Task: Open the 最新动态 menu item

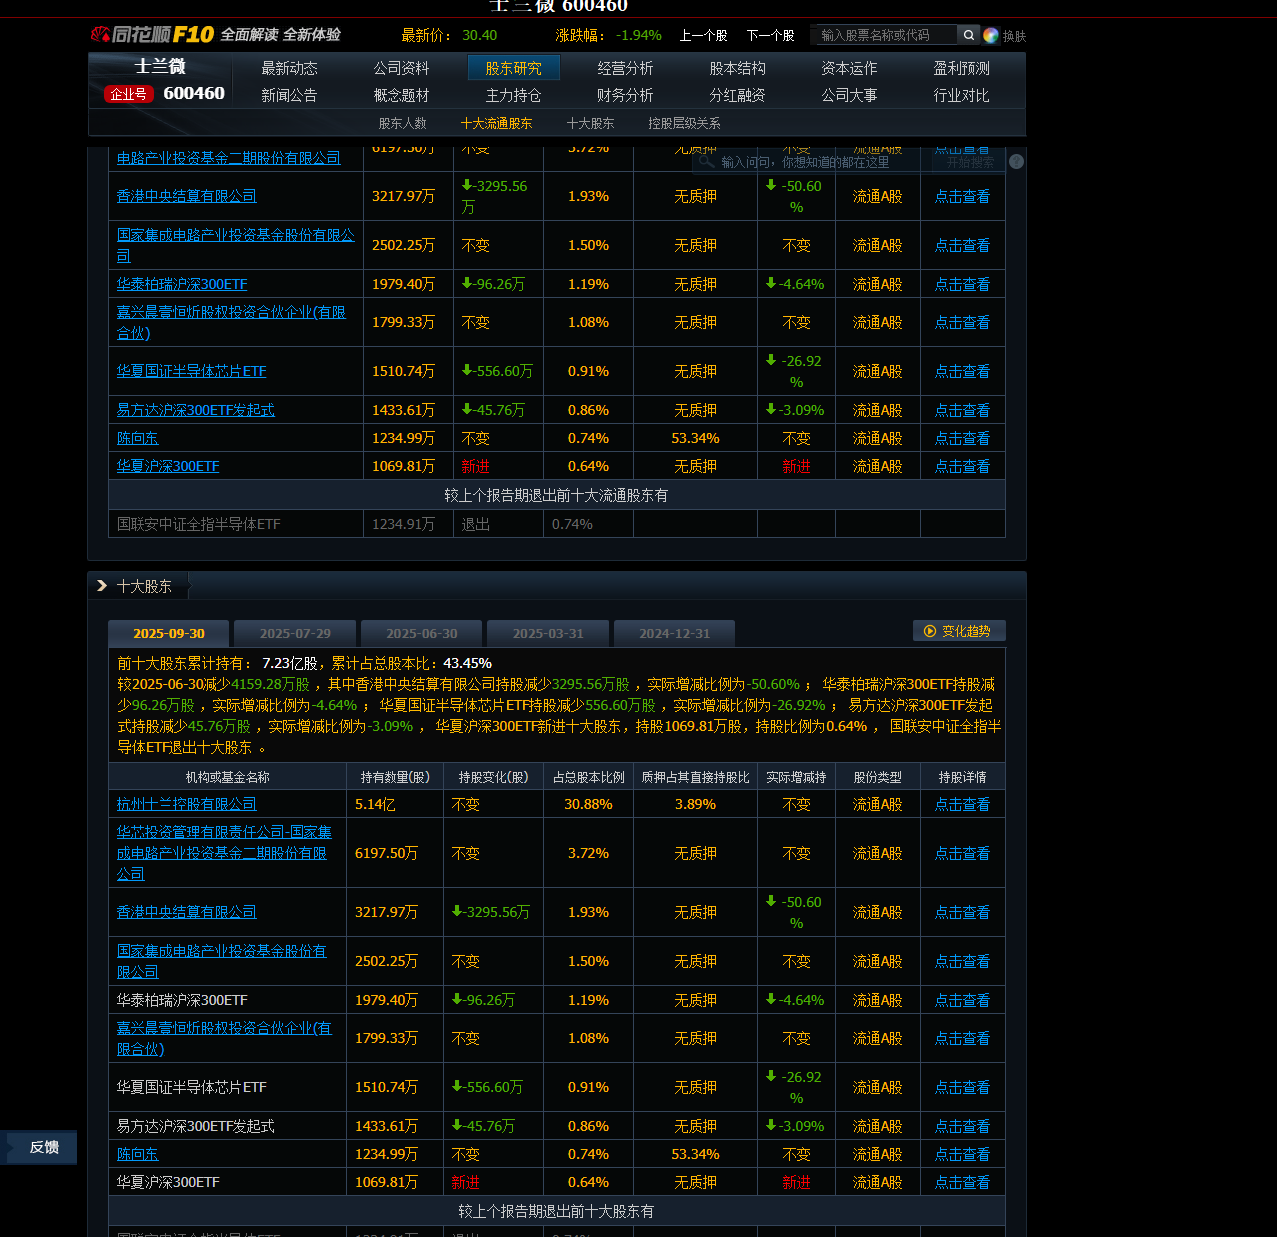Action: [x=289, y=68]
